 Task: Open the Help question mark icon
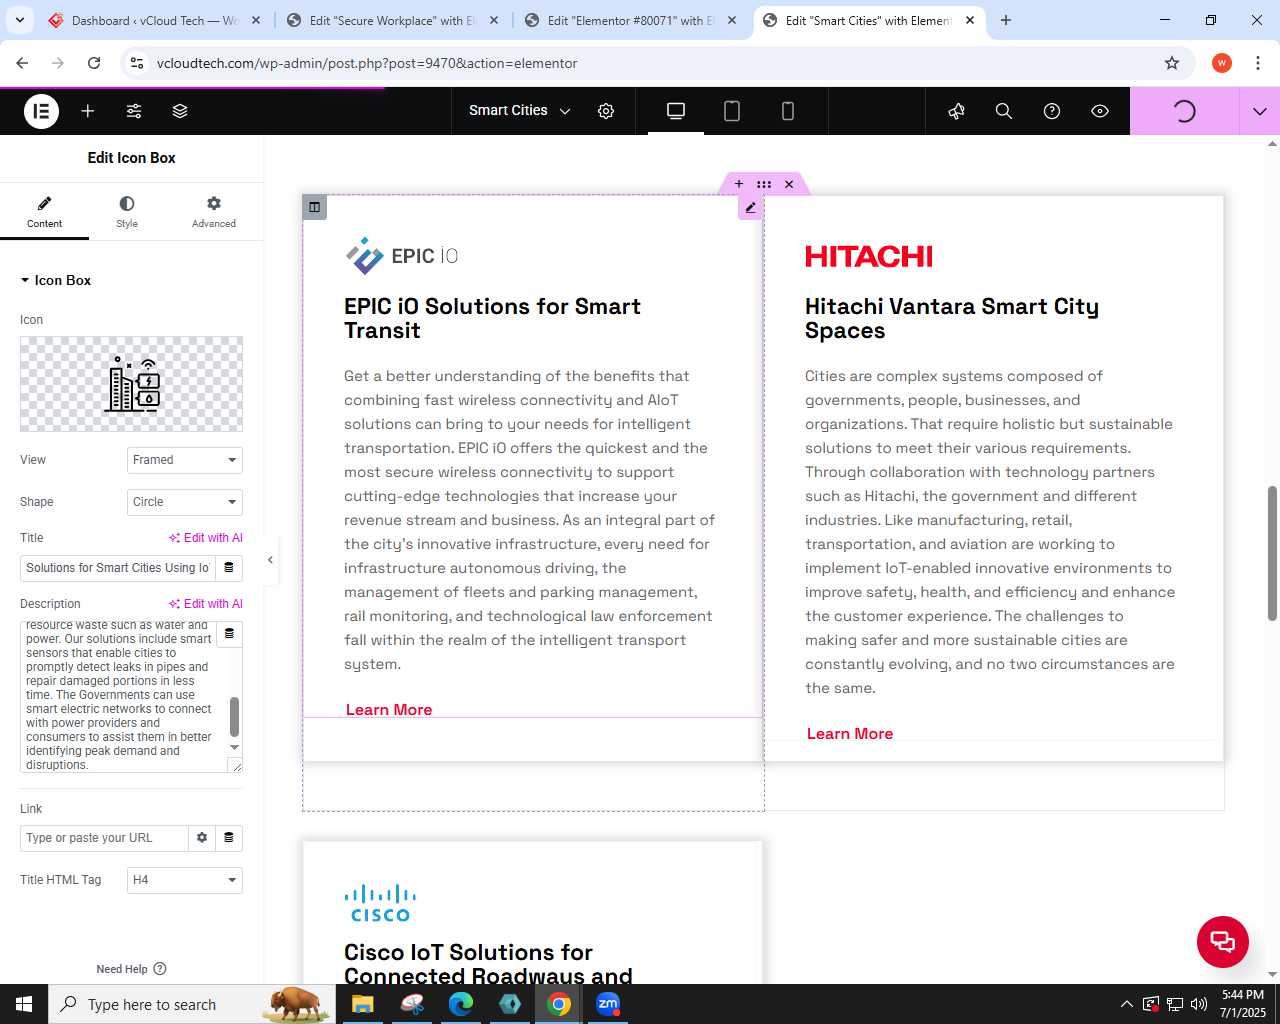point(1052,111)
